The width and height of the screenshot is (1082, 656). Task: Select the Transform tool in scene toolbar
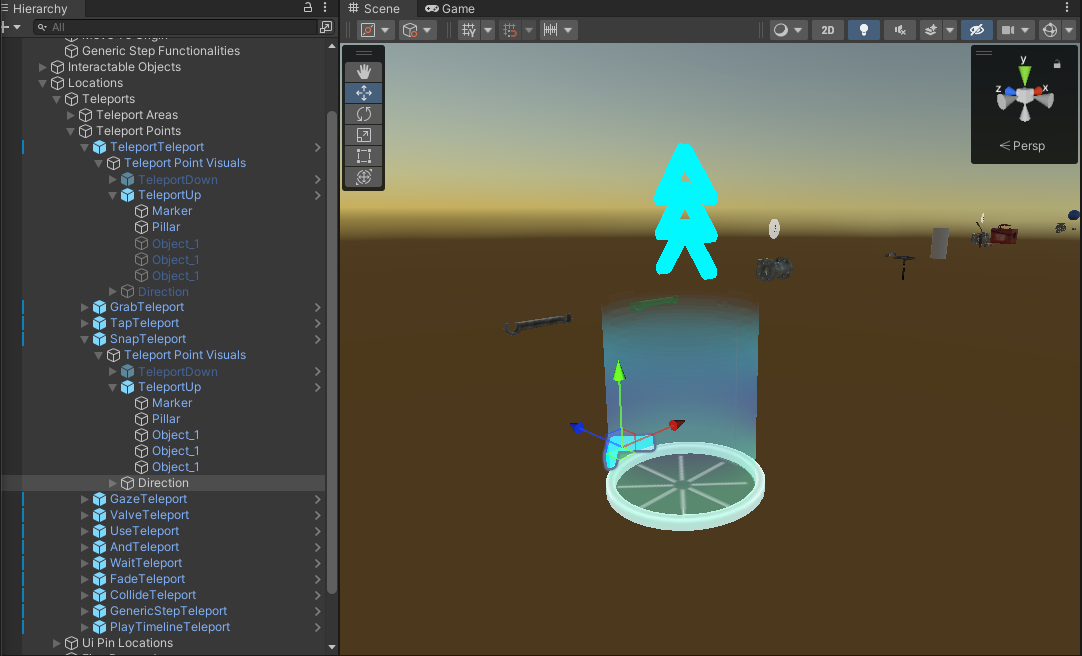click(364, 177)
